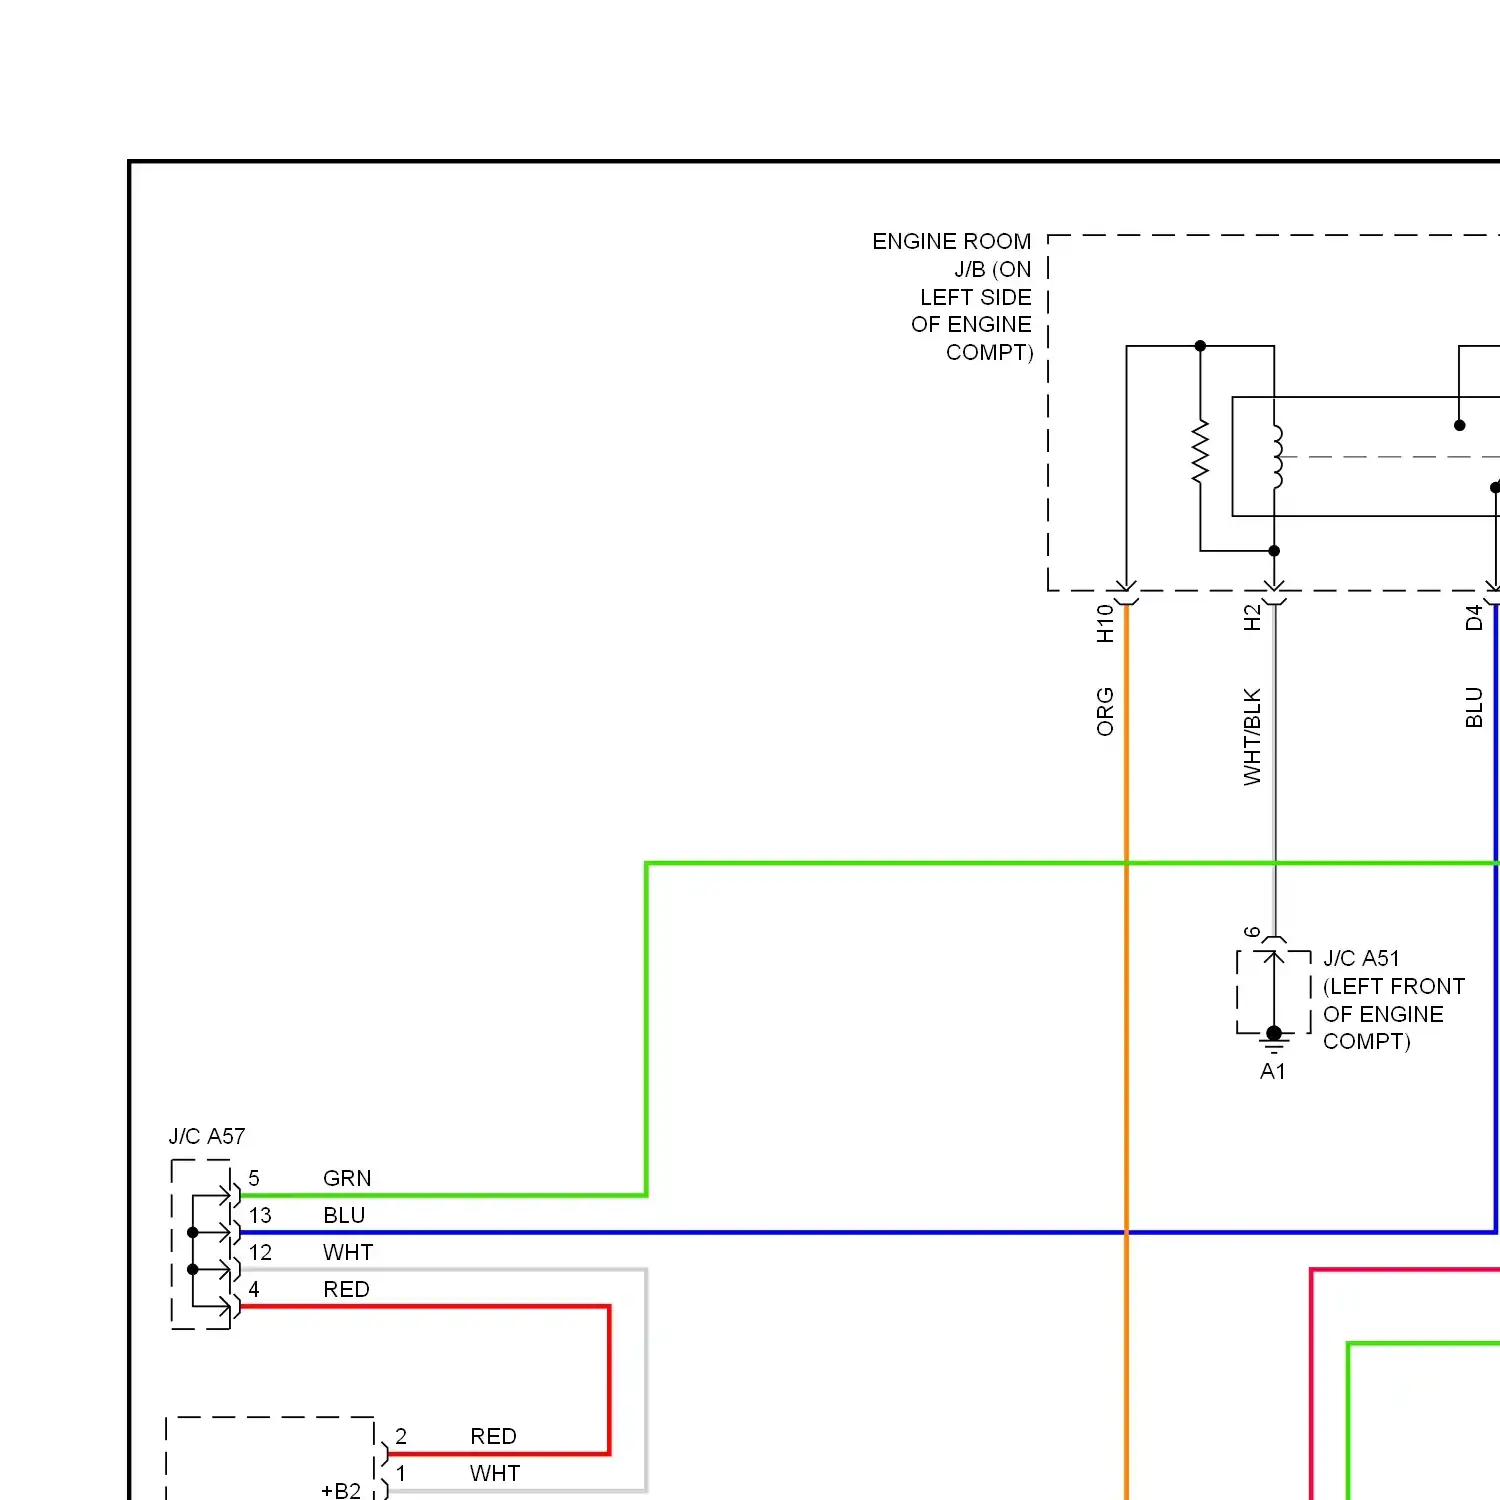1500x1500 pixels.
Task: Click pin 6 label of J/C A51
Action: (1252, 932)
